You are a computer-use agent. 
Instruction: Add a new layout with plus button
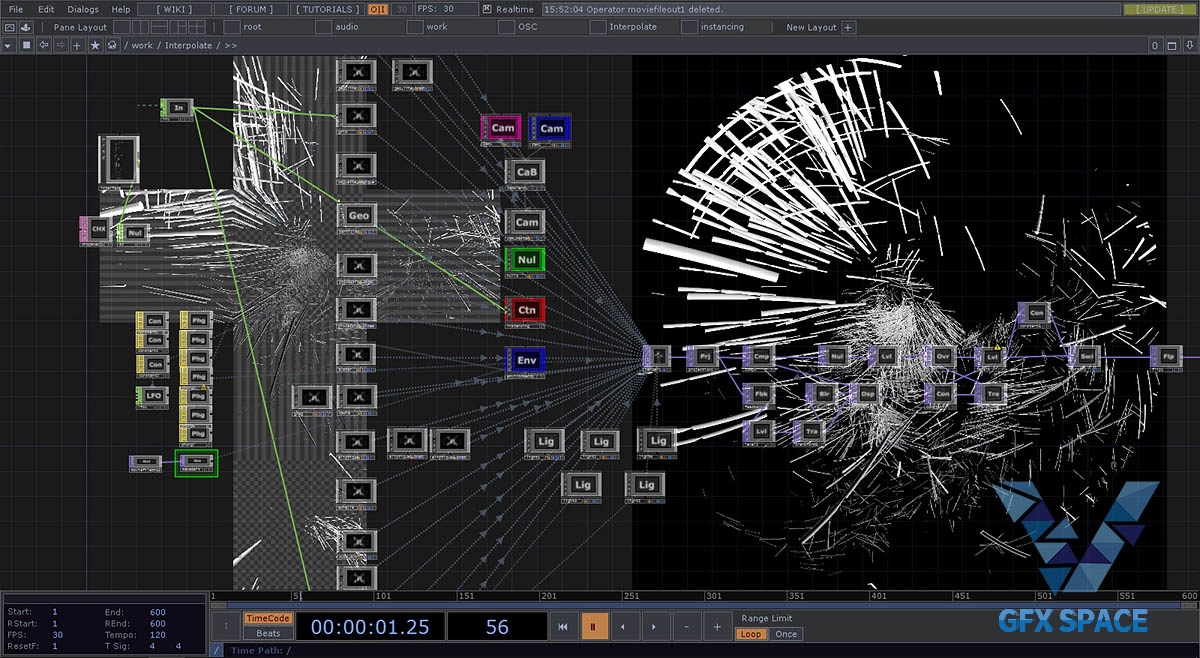(848, 27)
